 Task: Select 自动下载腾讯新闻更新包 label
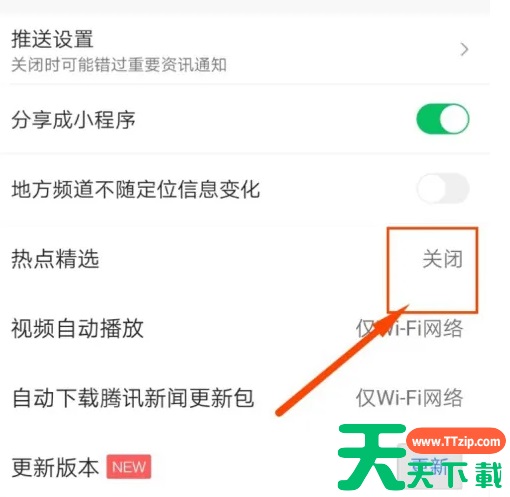point(133,398)
